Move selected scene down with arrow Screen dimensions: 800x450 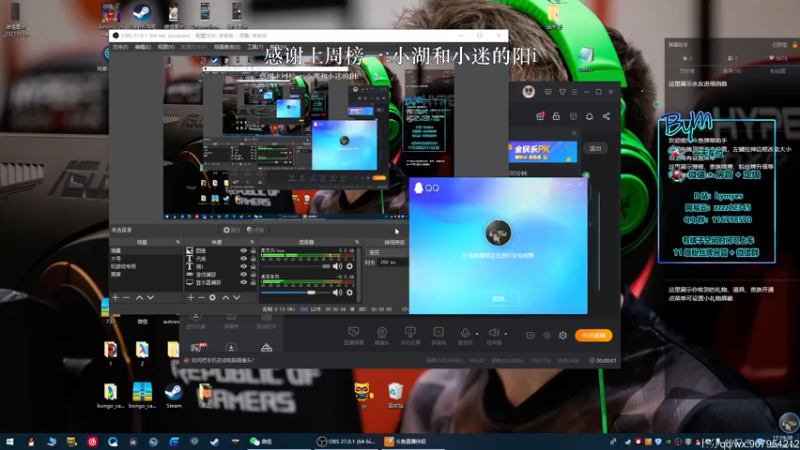pos(151,297)
